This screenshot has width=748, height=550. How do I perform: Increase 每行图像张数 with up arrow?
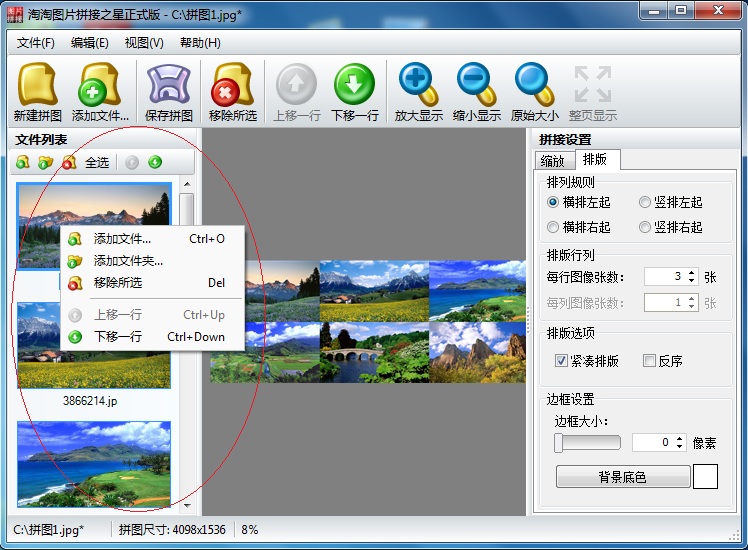[692, 272]
